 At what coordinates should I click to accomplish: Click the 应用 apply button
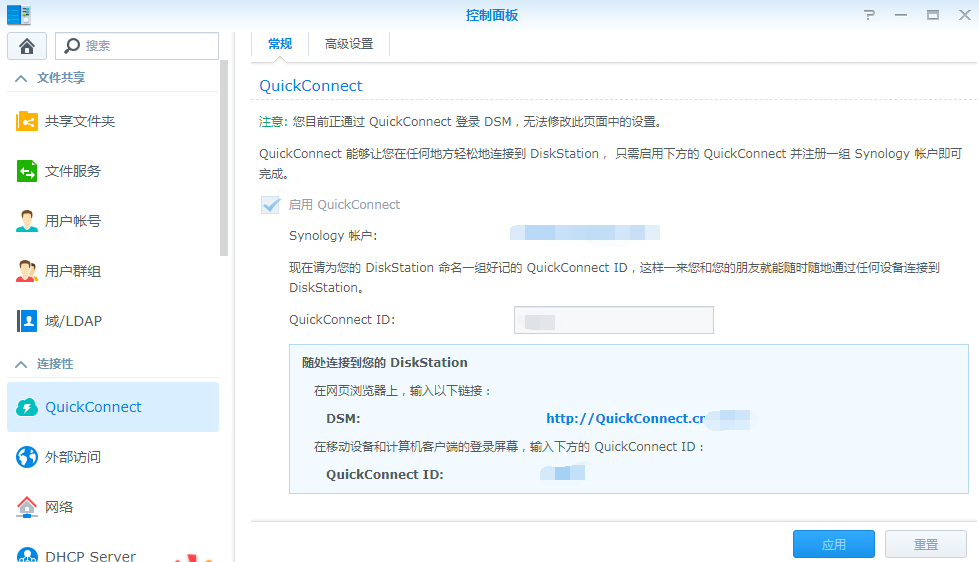(834, 544)
